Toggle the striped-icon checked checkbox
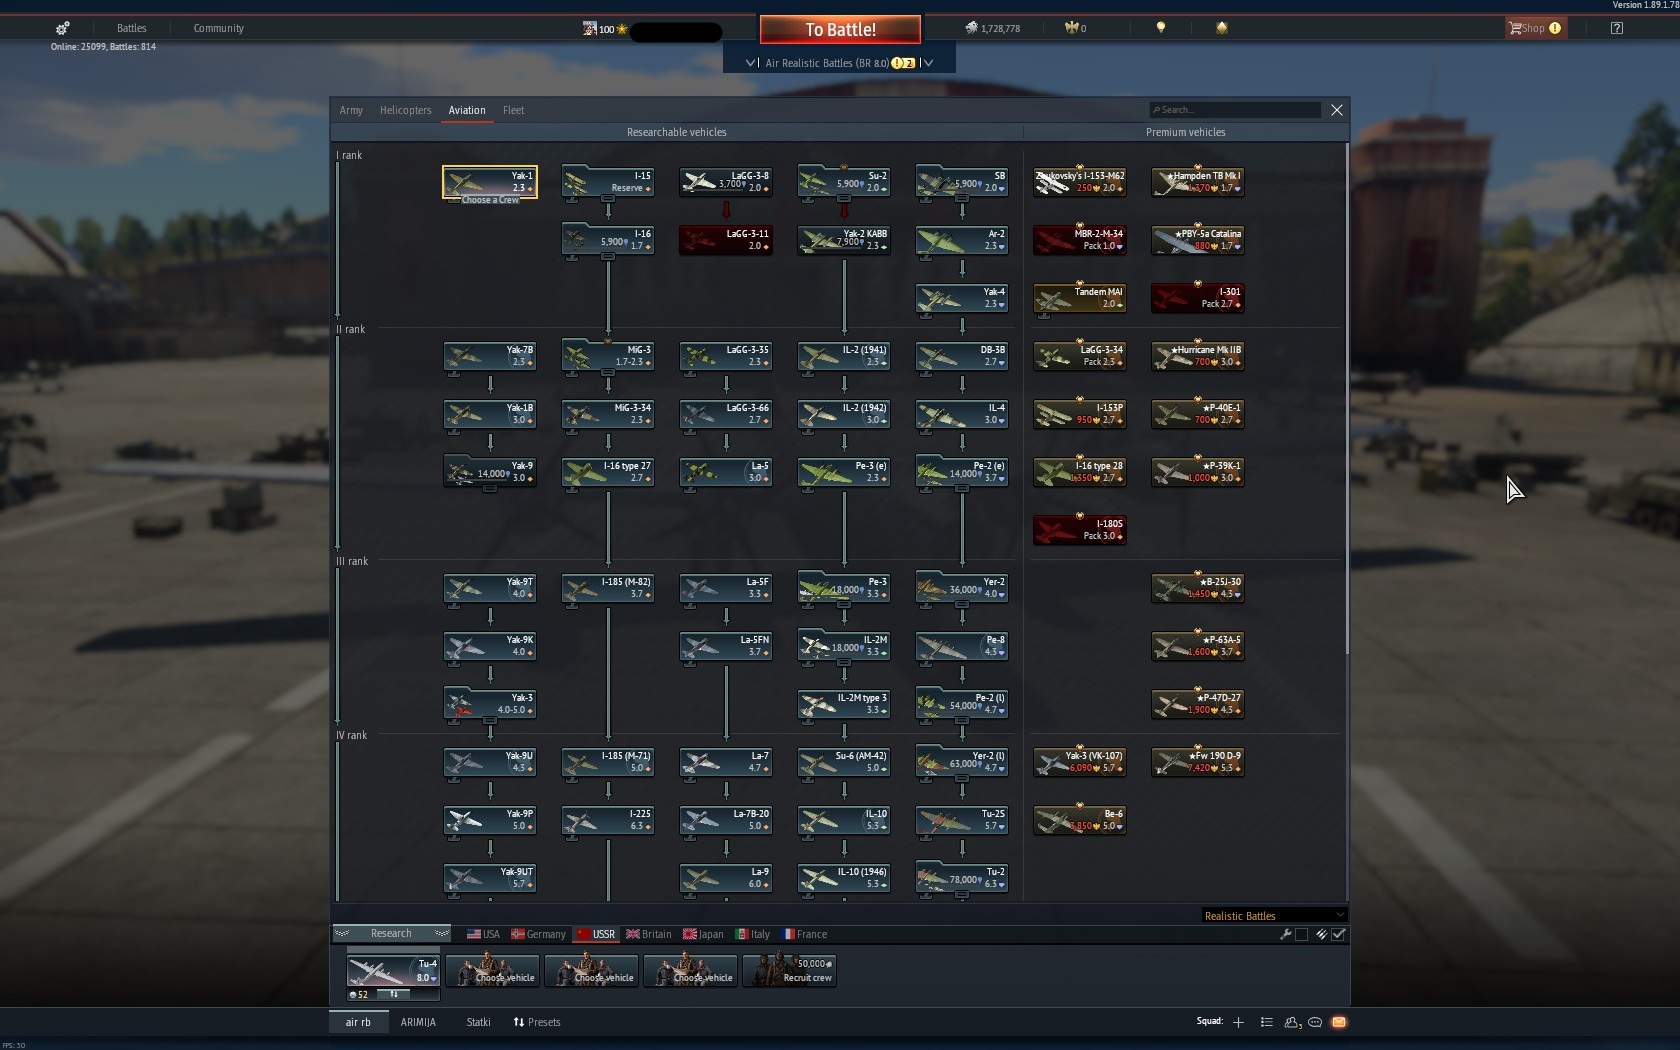Image resolution: width=1680 pixels, height=1050 pixels. tap(1338, 934)
